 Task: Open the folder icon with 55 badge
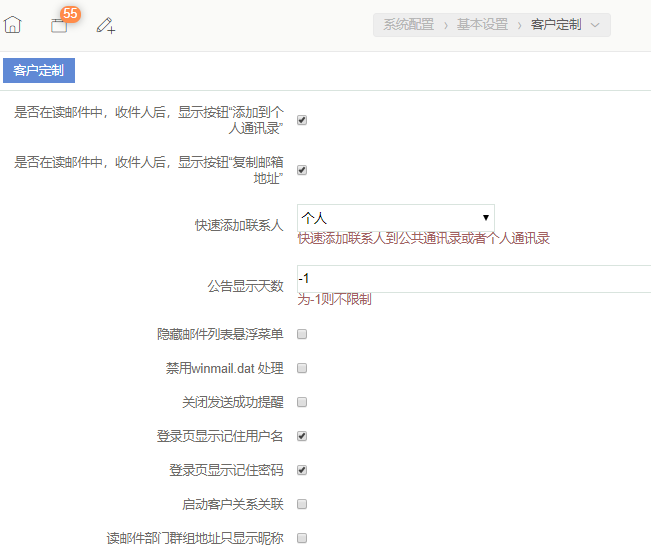(59, 26)
